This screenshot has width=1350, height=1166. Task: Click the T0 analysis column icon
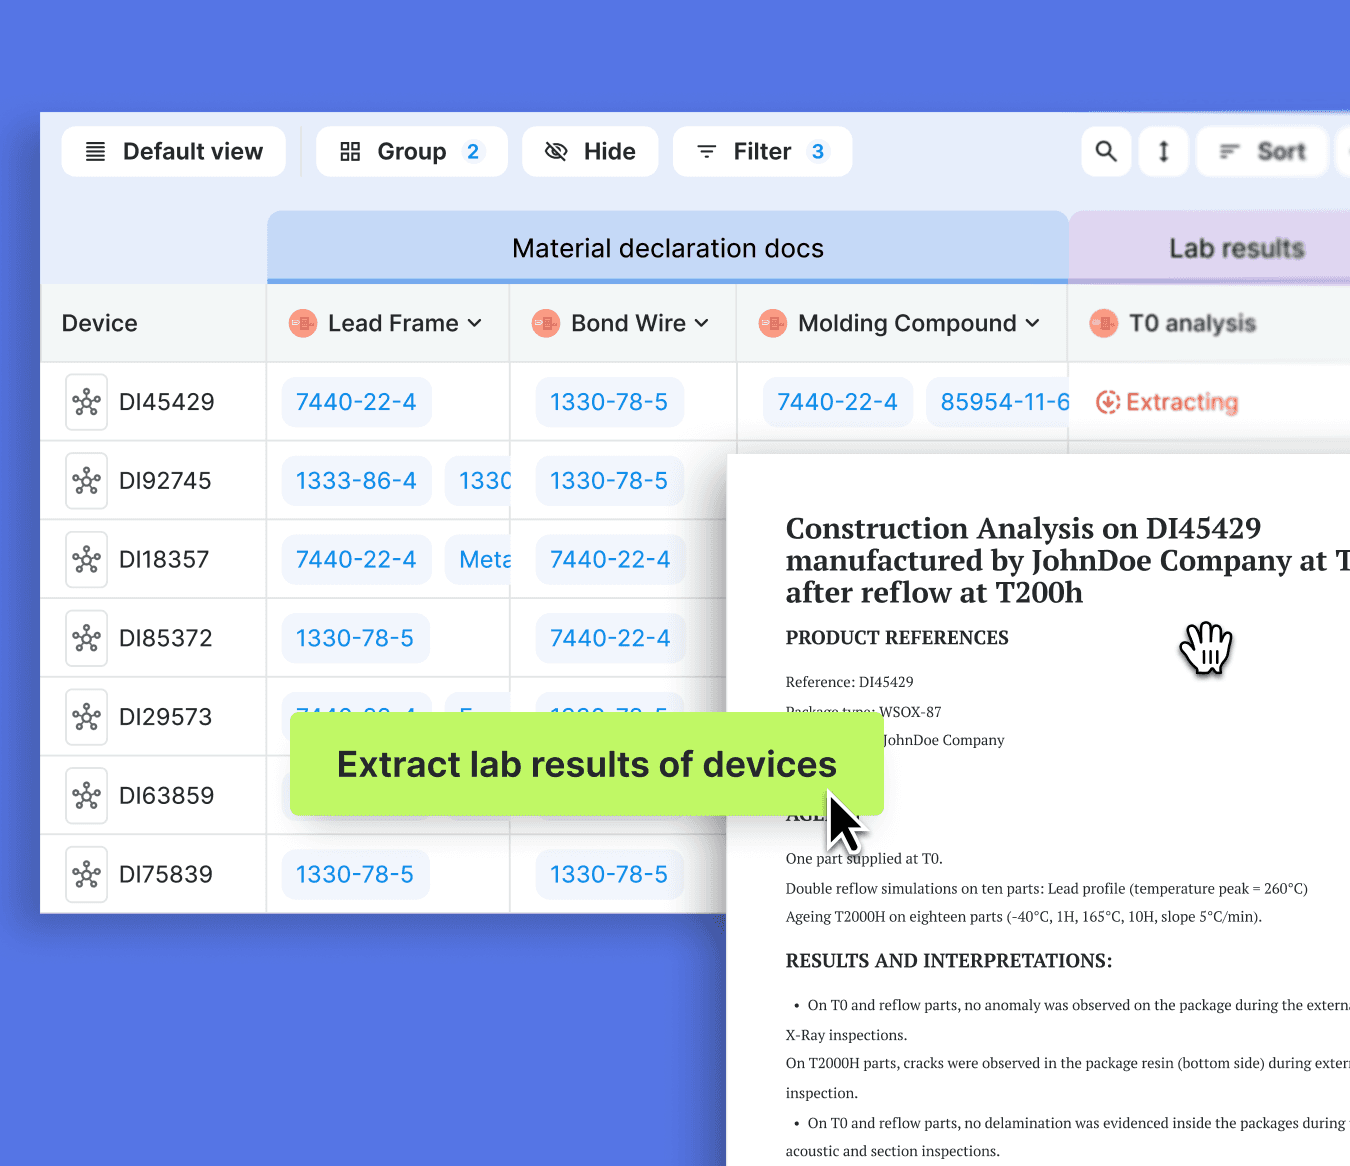click(1104, 323)
